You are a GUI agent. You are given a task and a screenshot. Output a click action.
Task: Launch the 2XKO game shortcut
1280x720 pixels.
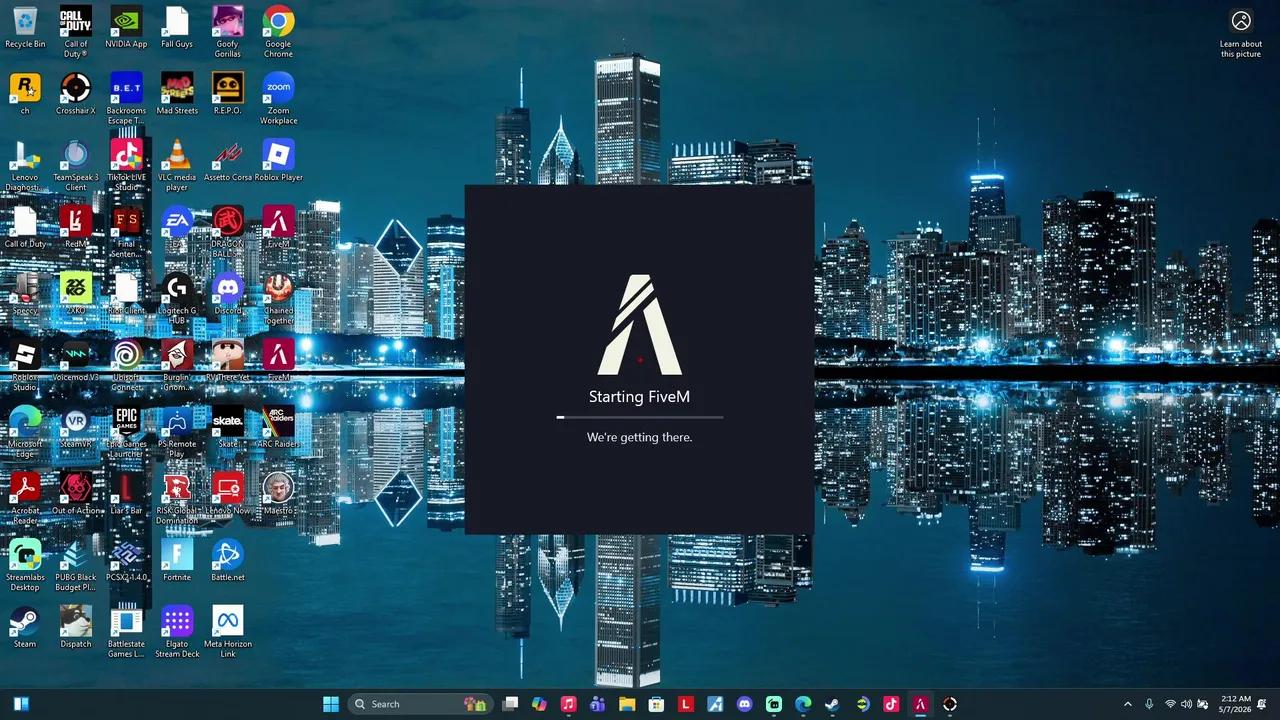pos(76,294)
